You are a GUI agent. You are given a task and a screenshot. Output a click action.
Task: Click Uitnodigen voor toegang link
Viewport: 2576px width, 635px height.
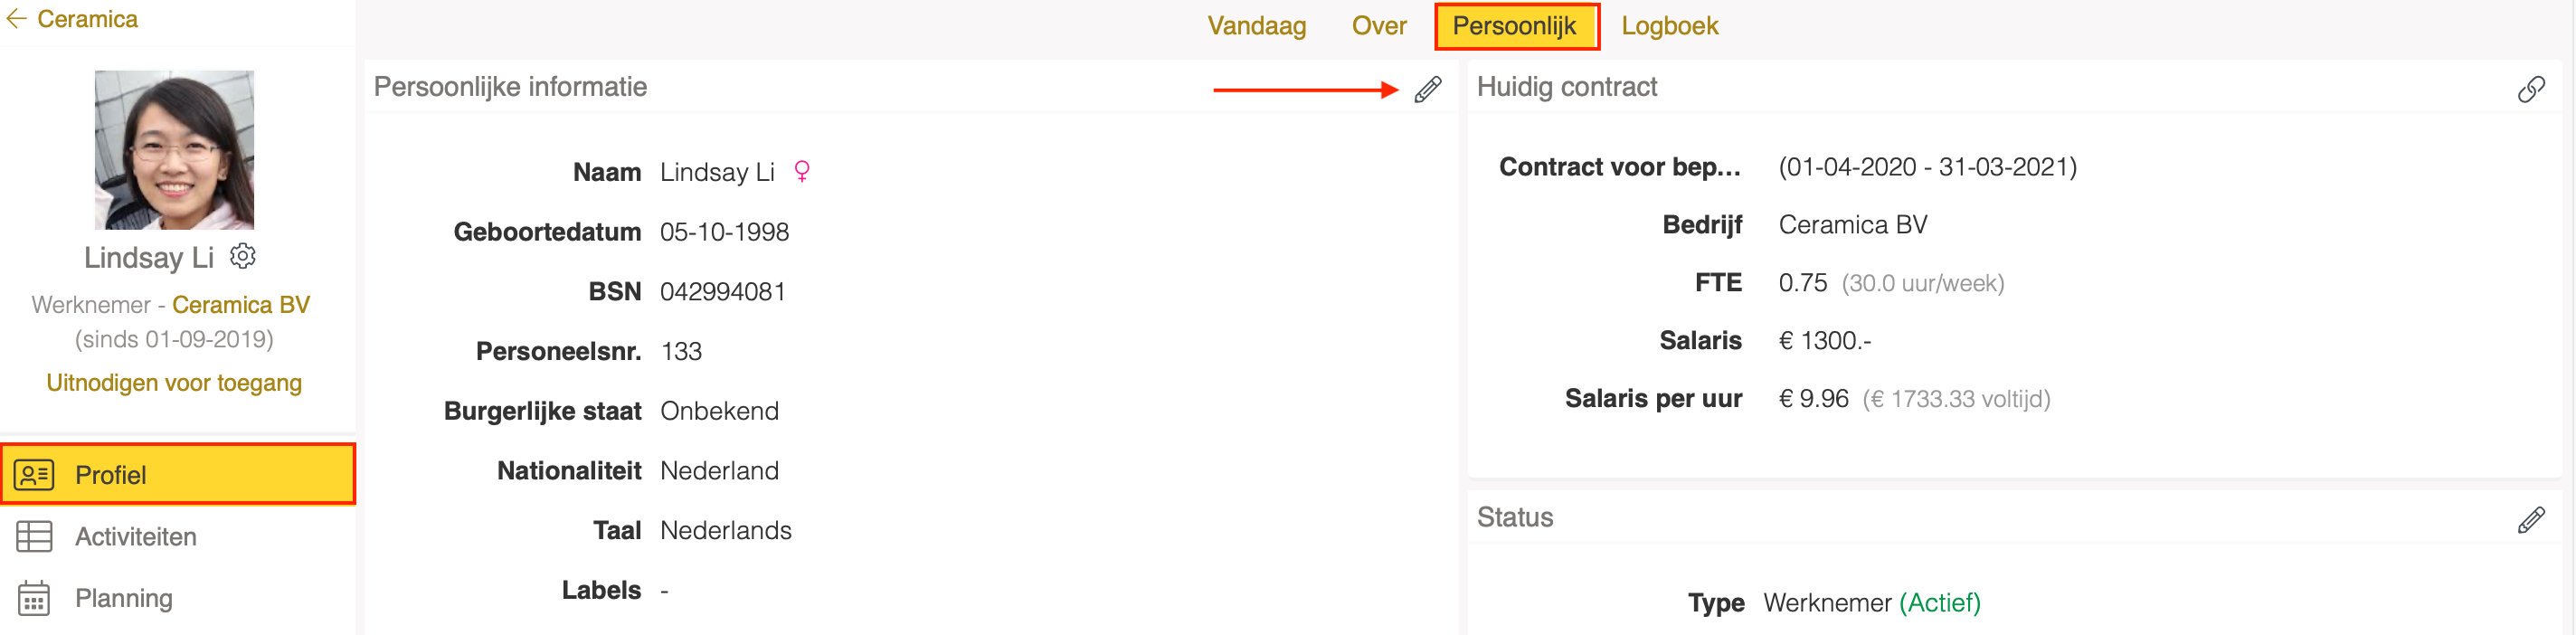click(174, 383)
